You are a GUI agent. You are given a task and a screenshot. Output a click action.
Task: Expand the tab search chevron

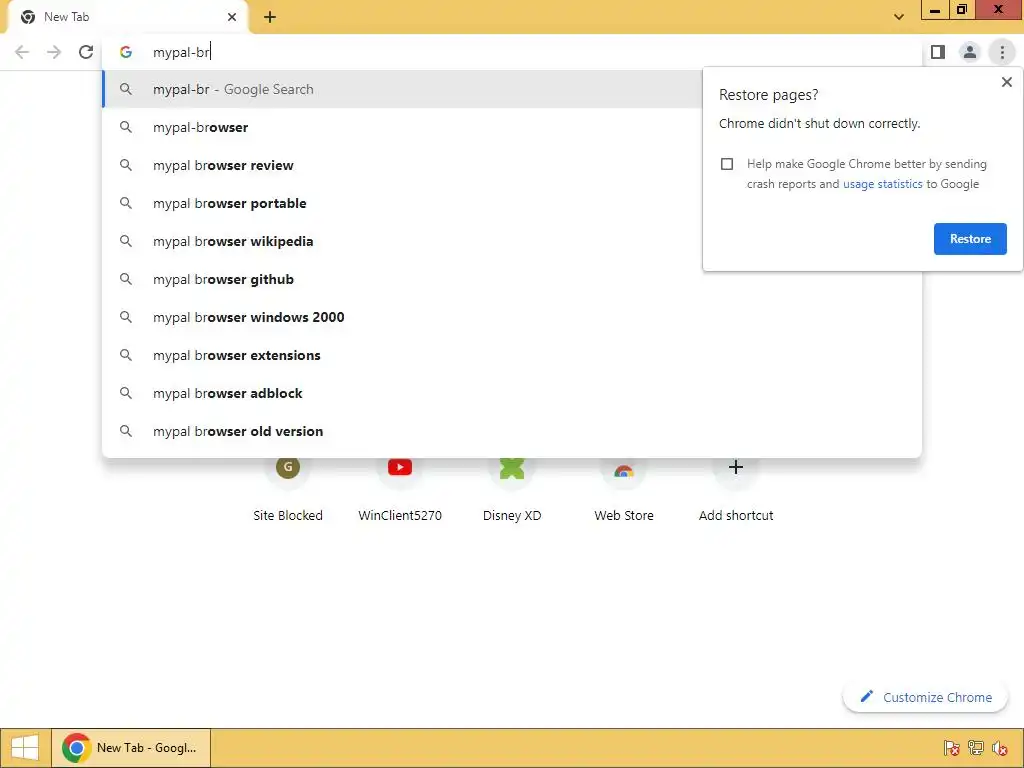[x=899, y=17]
